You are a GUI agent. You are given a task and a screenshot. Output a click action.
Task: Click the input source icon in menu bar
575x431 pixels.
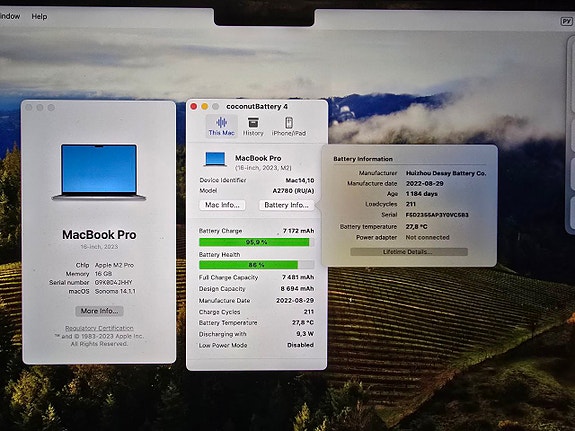click(567, 21)
